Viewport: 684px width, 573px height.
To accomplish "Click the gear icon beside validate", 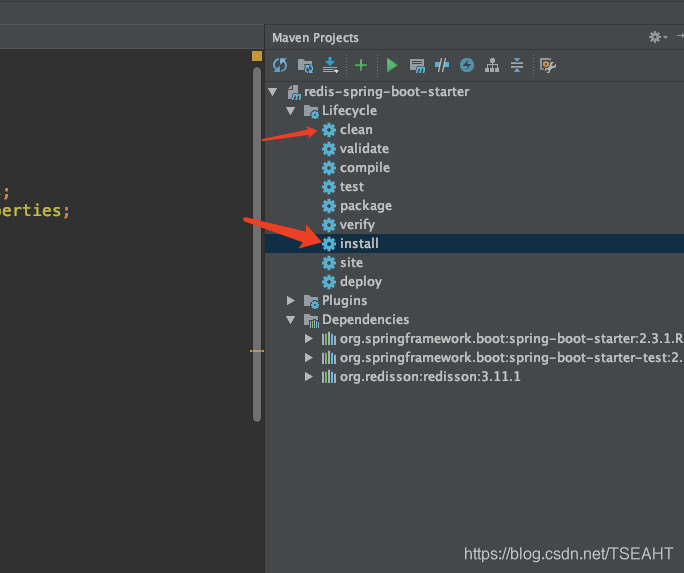I will [x=329, y=149].
